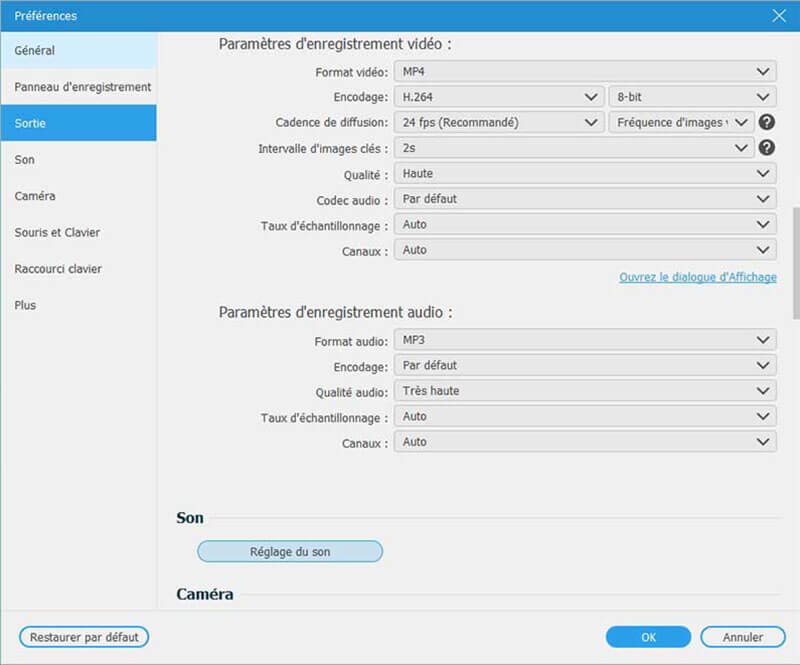The image size is (800, 665).
Task: Open the 8-bit depth dropdown
Action: pyautogui.click(x=691, y=97)
